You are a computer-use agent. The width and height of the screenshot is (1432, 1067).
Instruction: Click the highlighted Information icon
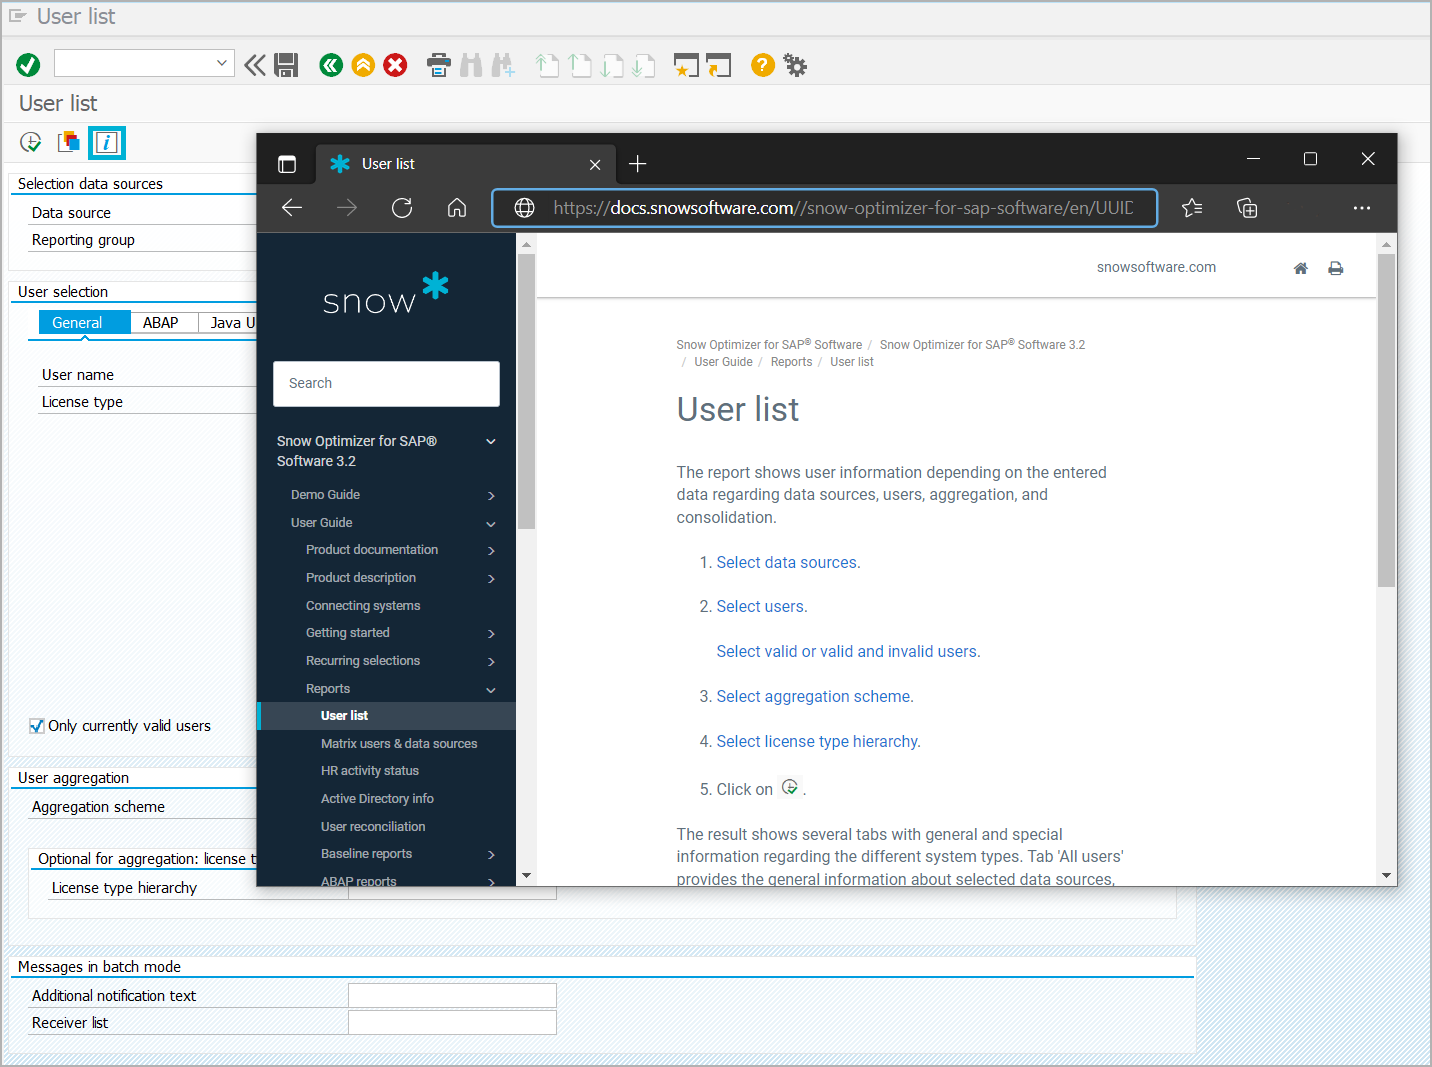pos(107,142)
